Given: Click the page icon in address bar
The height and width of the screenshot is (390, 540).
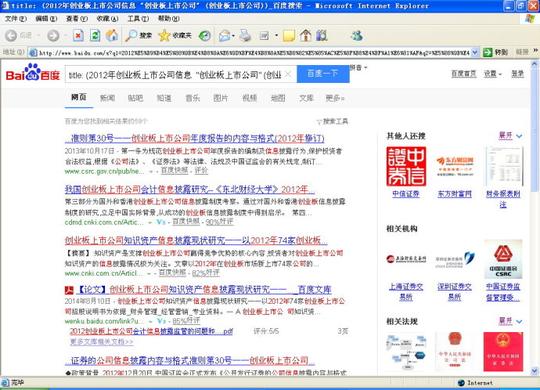Looking at the screenshot, I should pyautogui.click(x=33, y=52).
